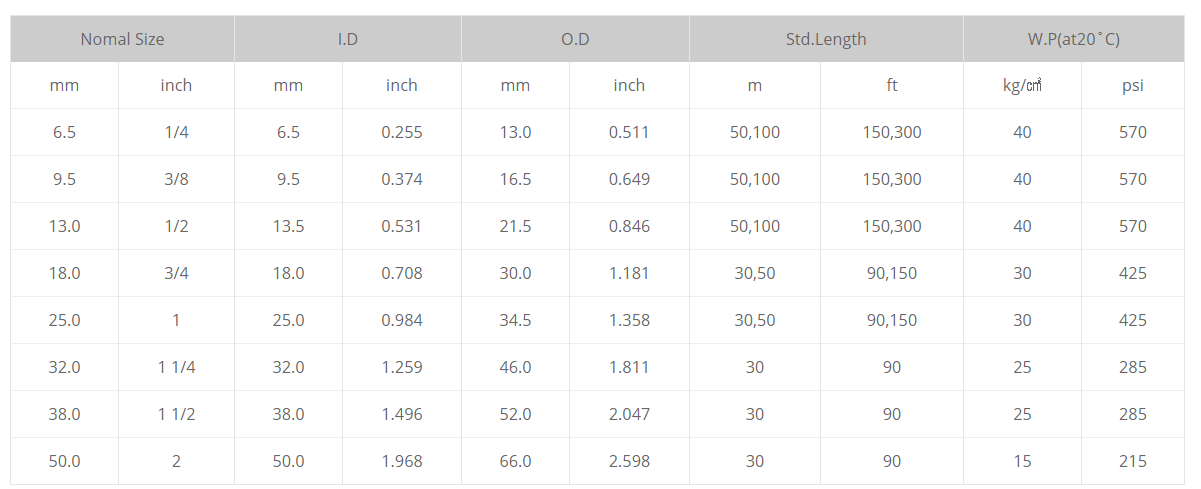Viewport: 1201px width, 489px height.
Task: Click the 13.5 mm I.D value
Action: pyautogui.click(x=288, y=227)
